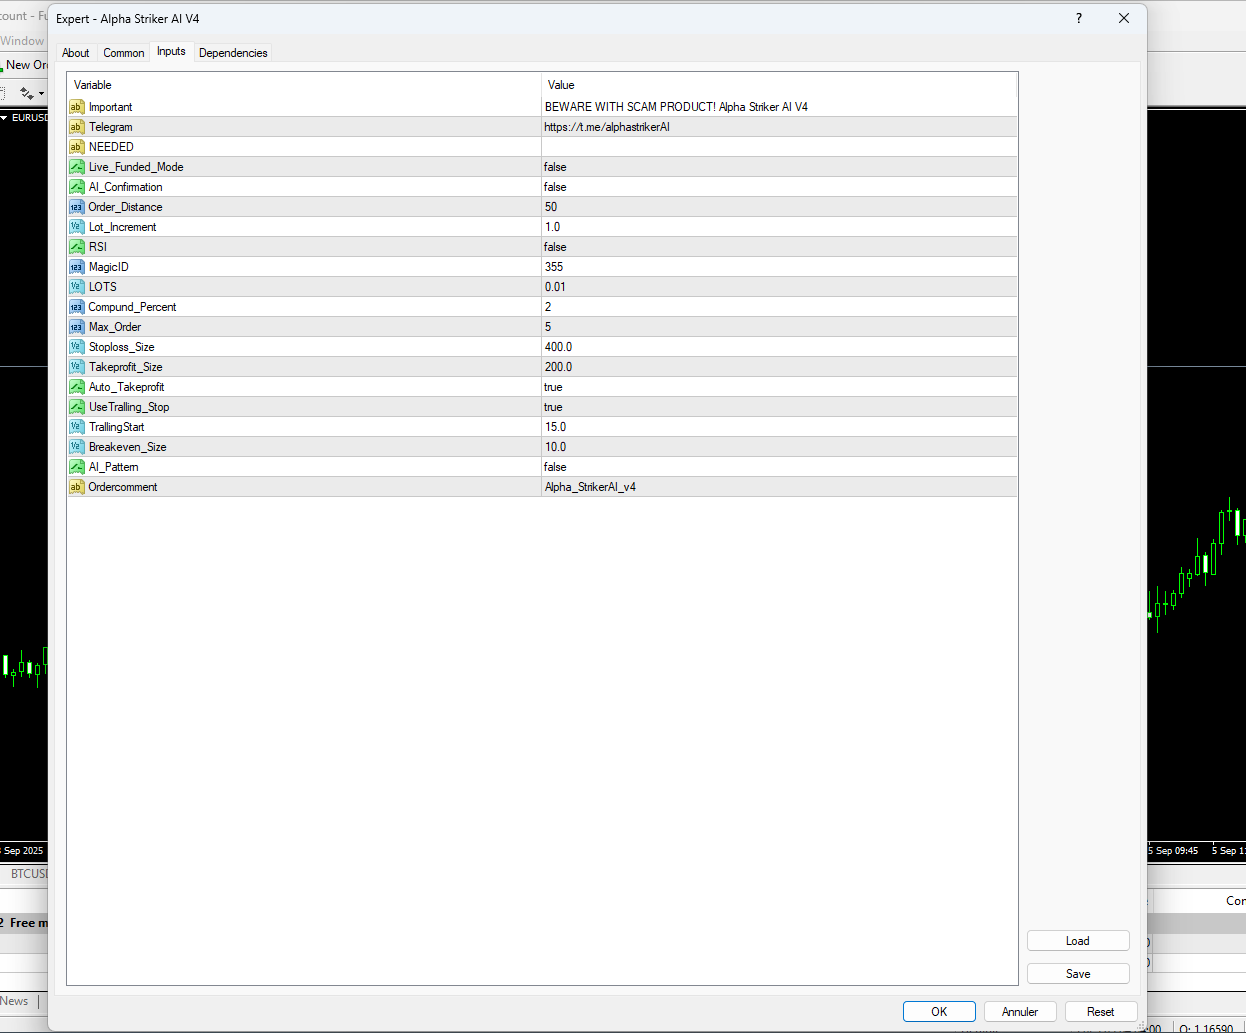
Task: Select the Breakeven_Size value '10.0'
Action: click(779, 447)
